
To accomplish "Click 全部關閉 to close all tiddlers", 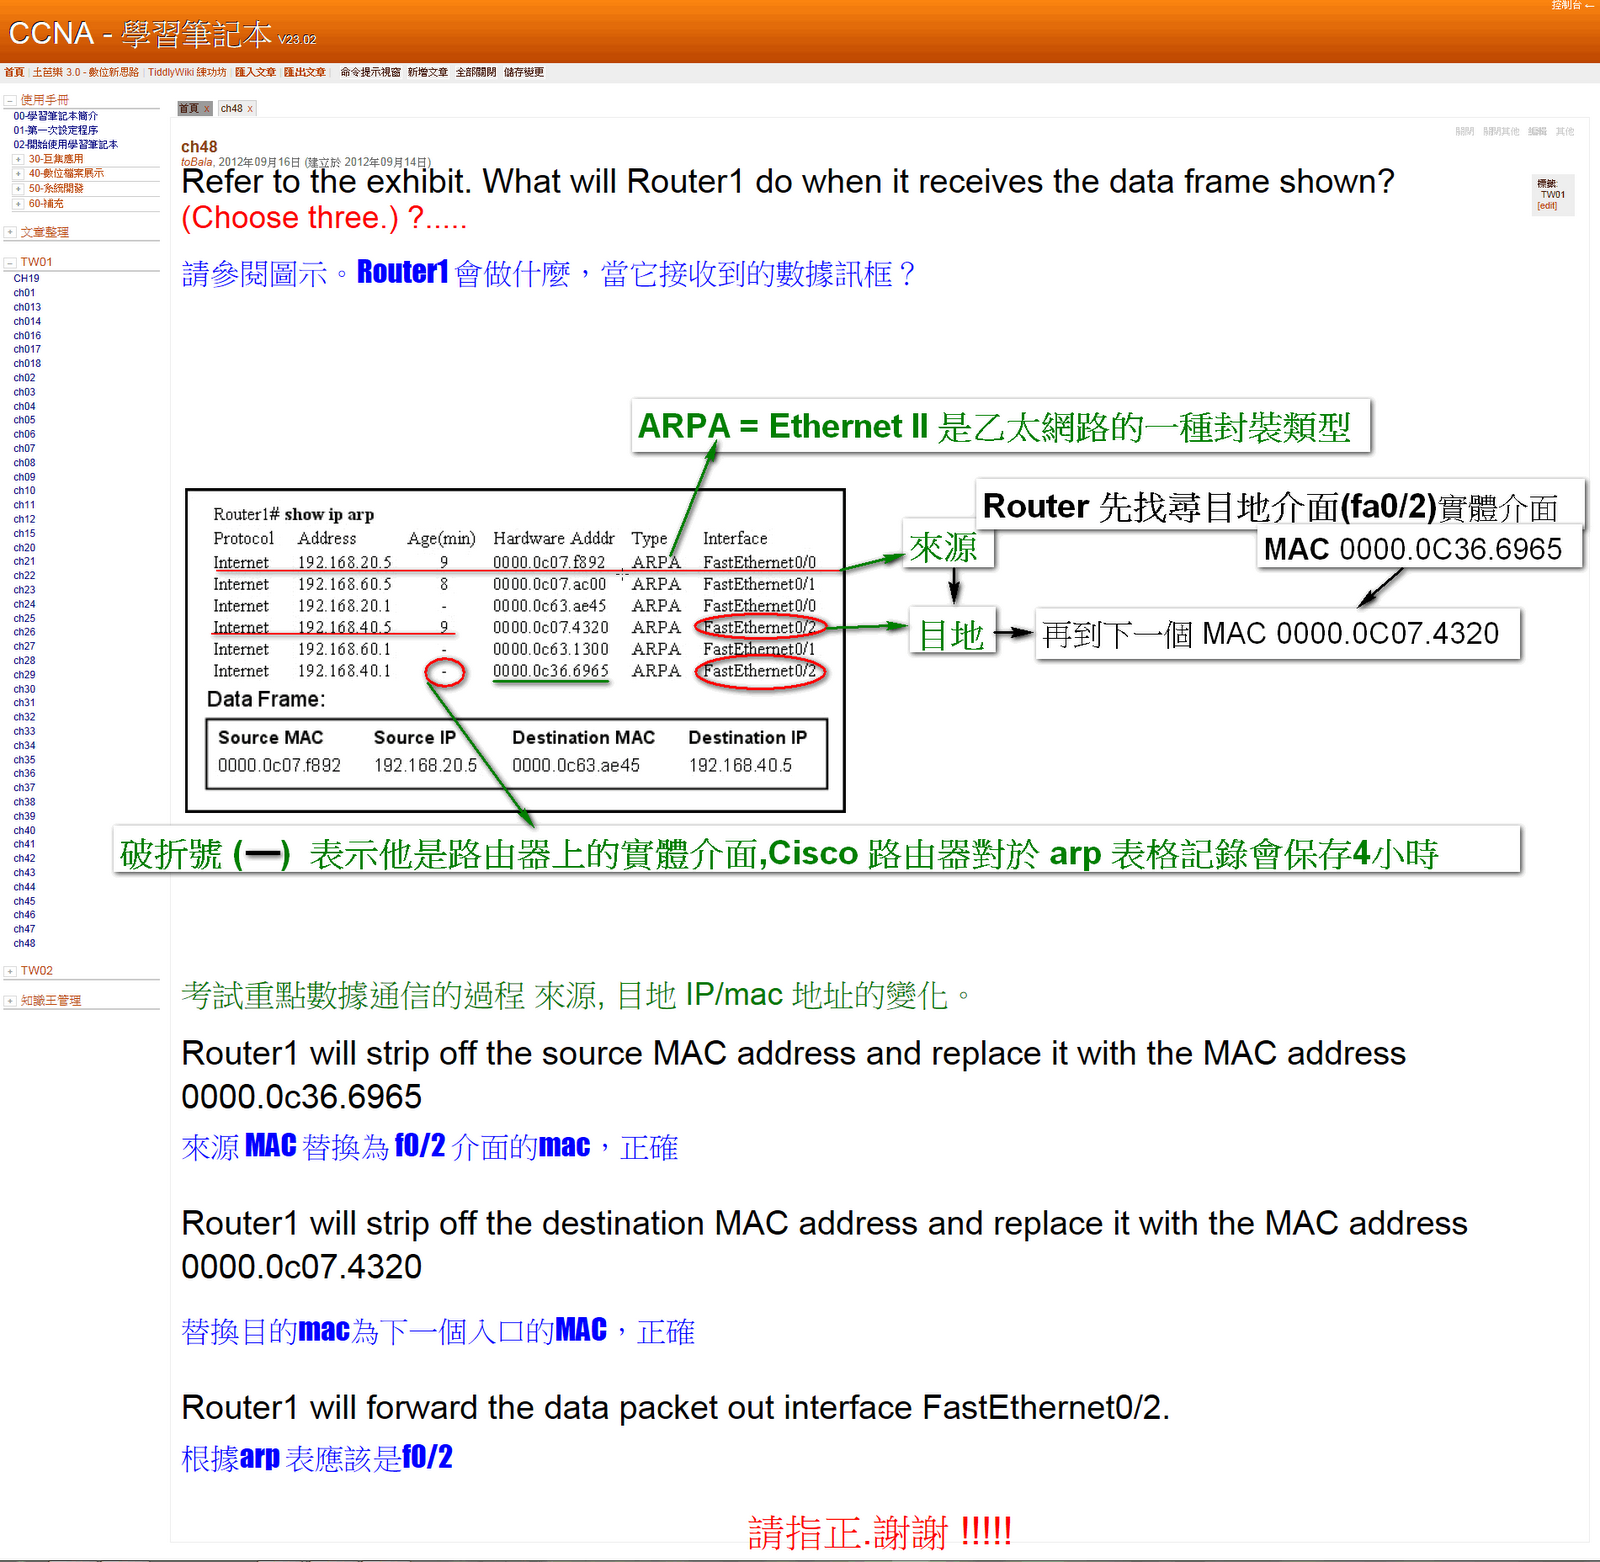I will (x=476, y=72).
